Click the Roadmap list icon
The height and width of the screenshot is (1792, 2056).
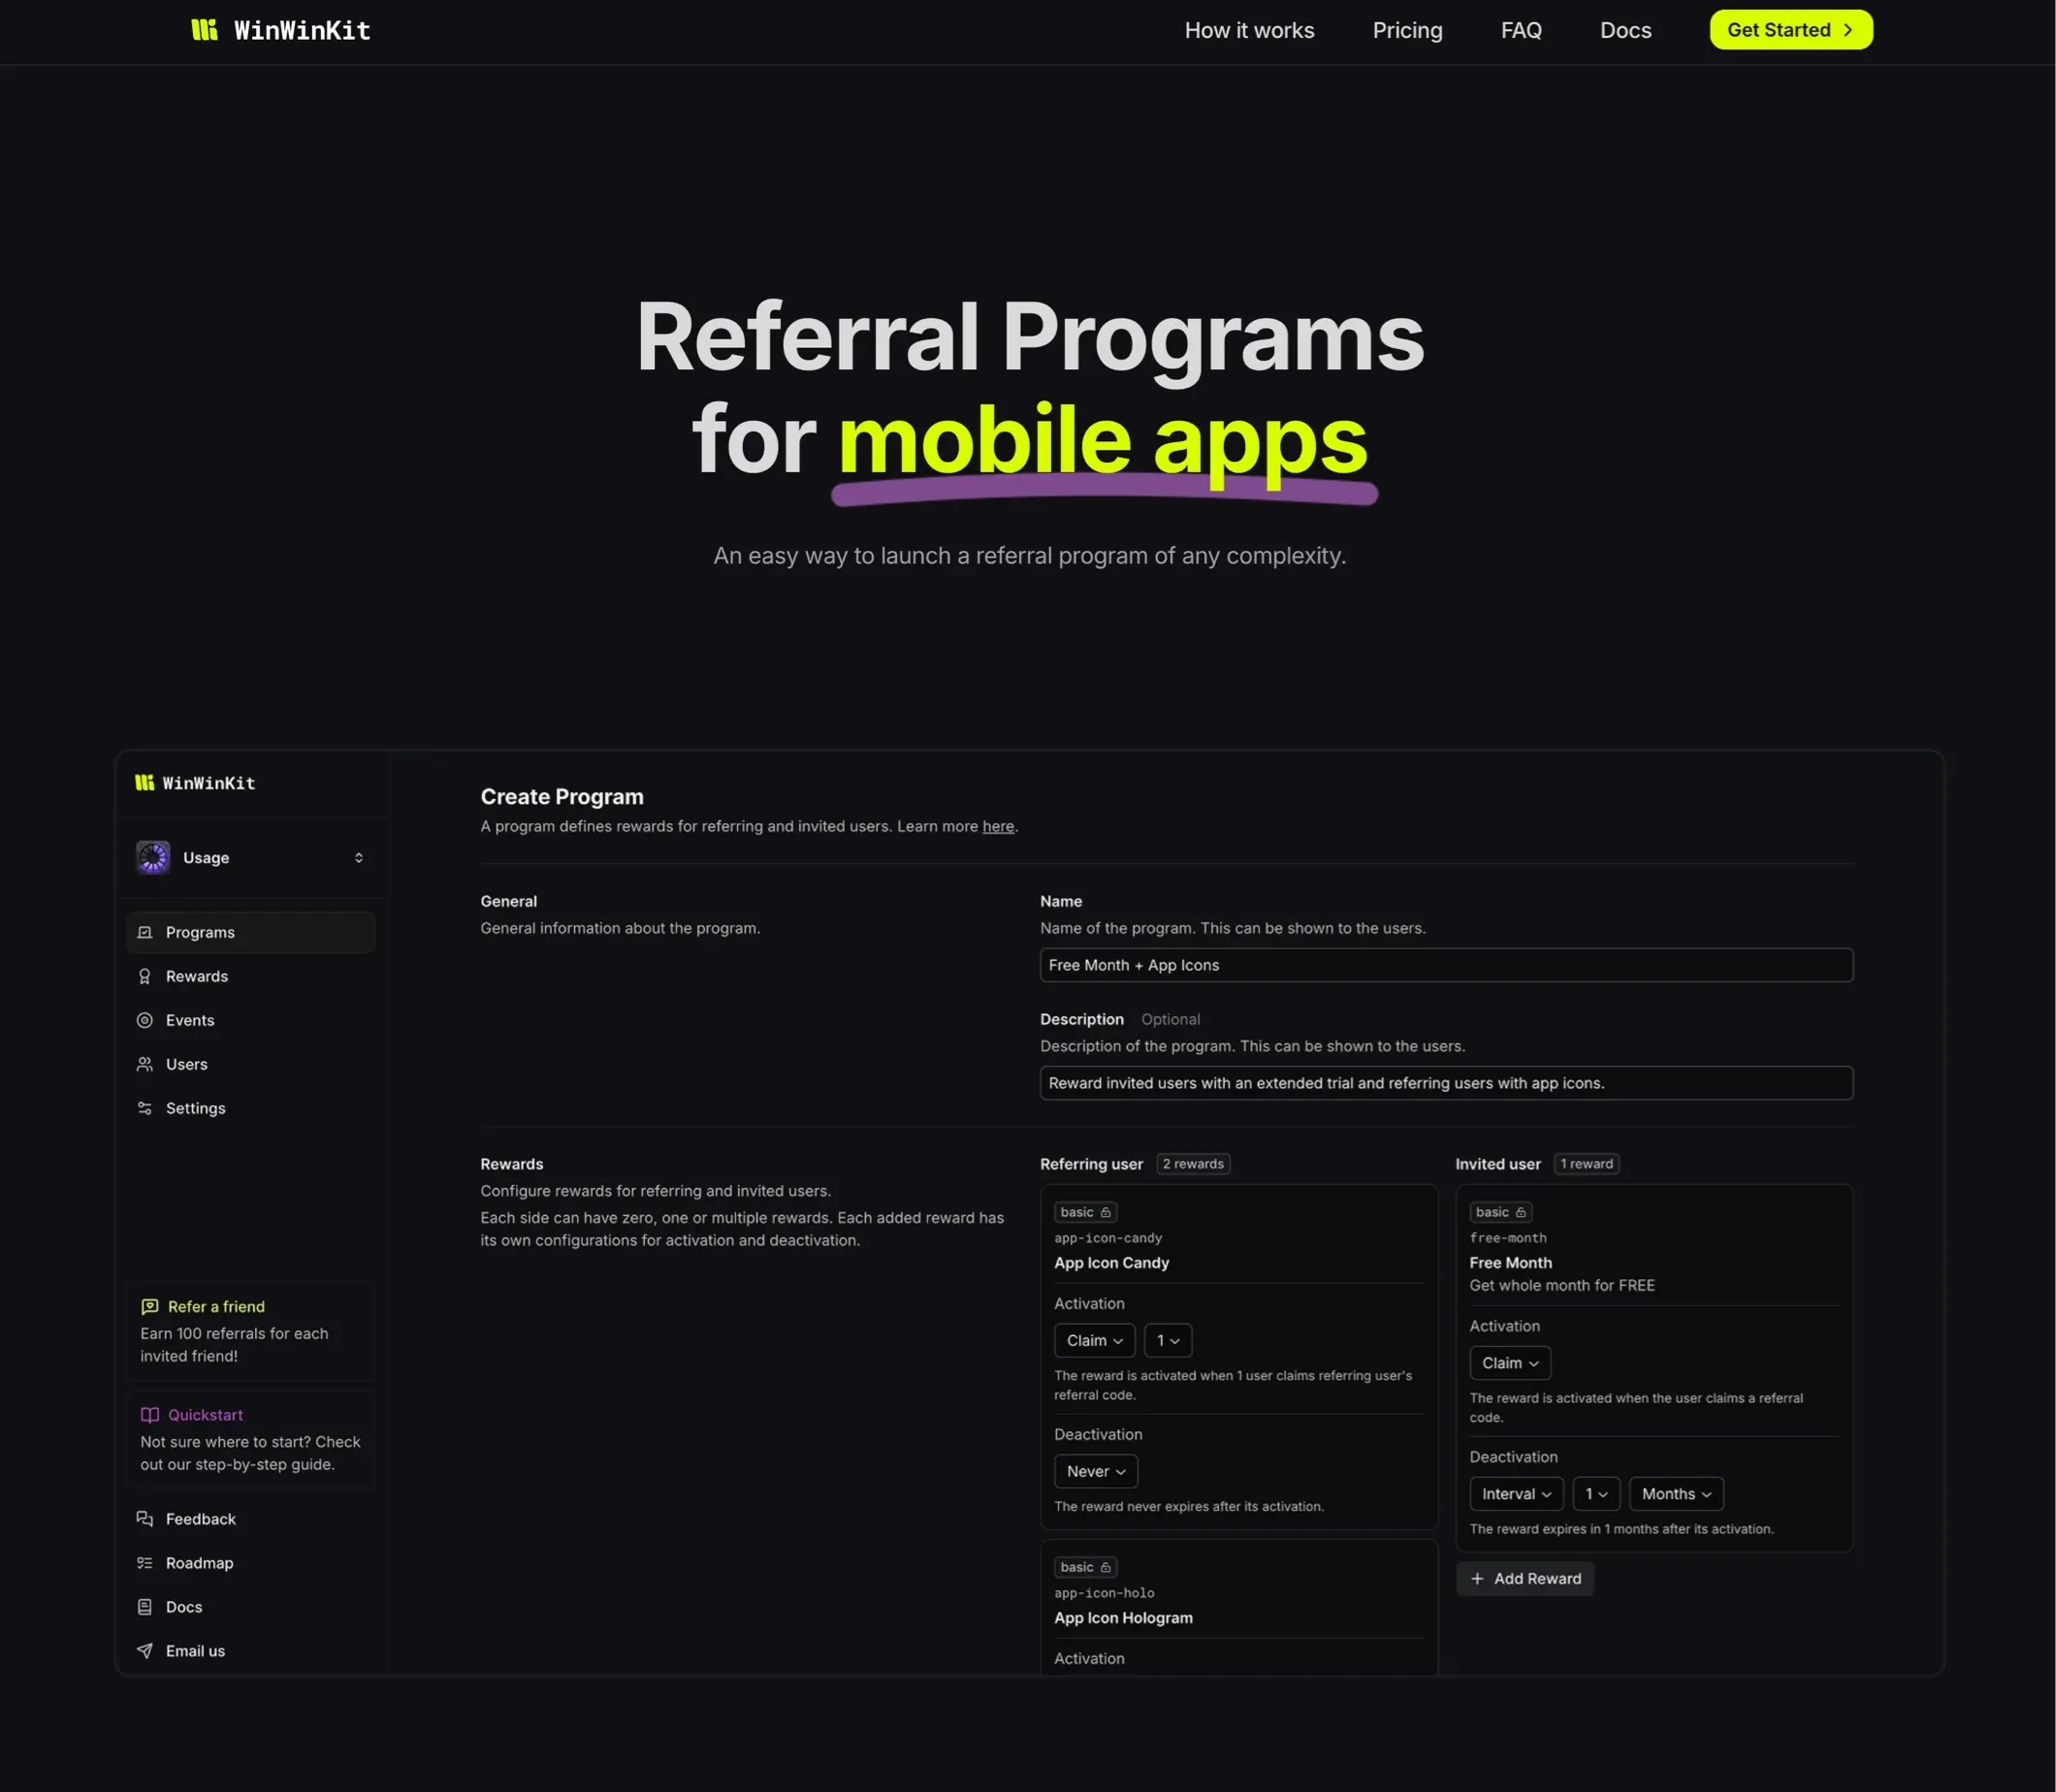click(x=145, y=1563)
